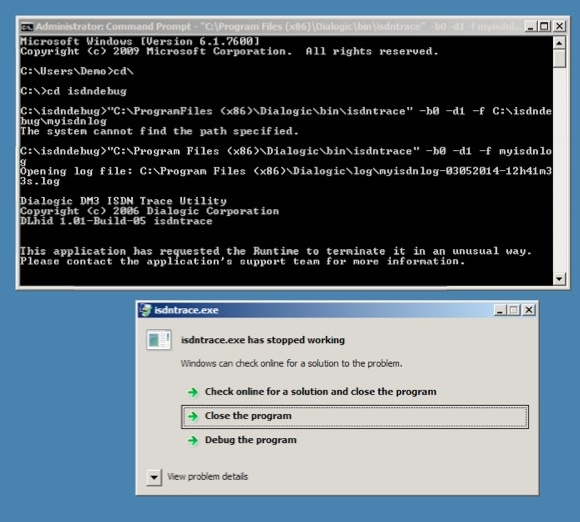This screenshot has width=580, height=522.
Task: Close the isdntrace.exe error dialog
Action: [x=529, y=310]
